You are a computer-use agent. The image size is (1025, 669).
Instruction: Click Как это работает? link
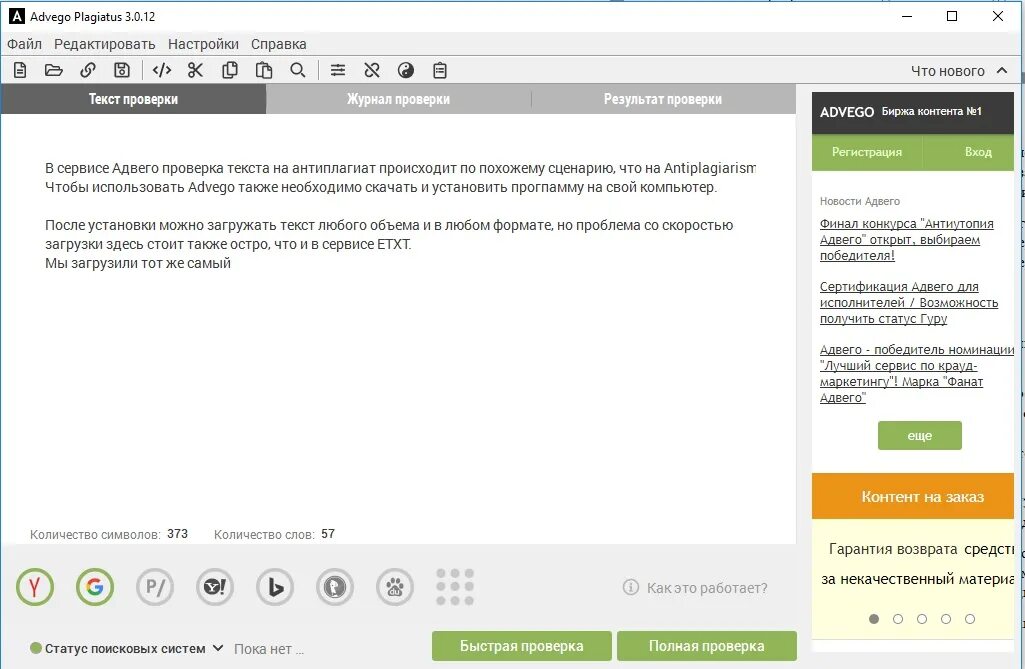point(707,588)
